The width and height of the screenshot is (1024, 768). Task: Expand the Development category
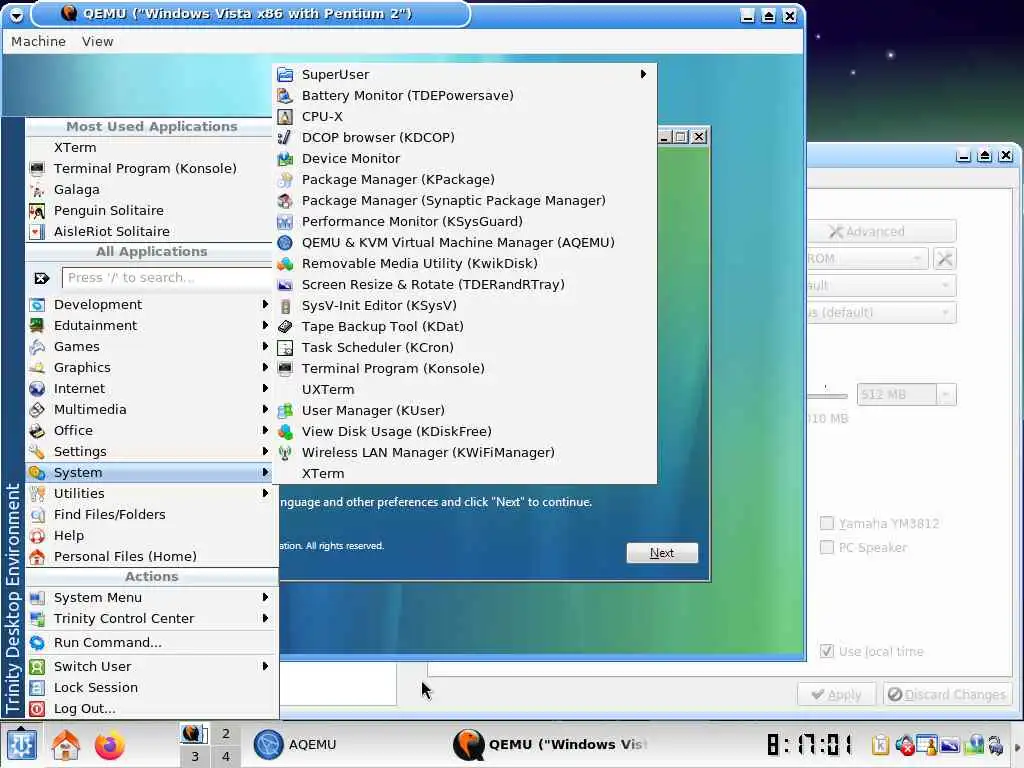pyautogui.click(x=149, y=304)
